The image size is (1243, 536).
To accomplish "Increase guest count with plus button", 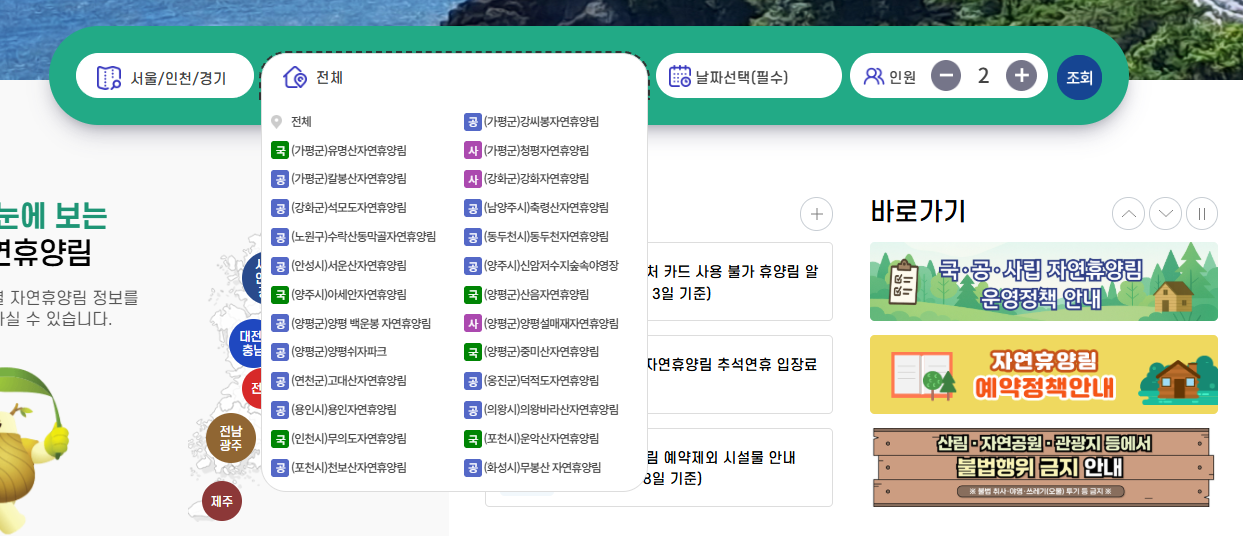I will 1020,76.
